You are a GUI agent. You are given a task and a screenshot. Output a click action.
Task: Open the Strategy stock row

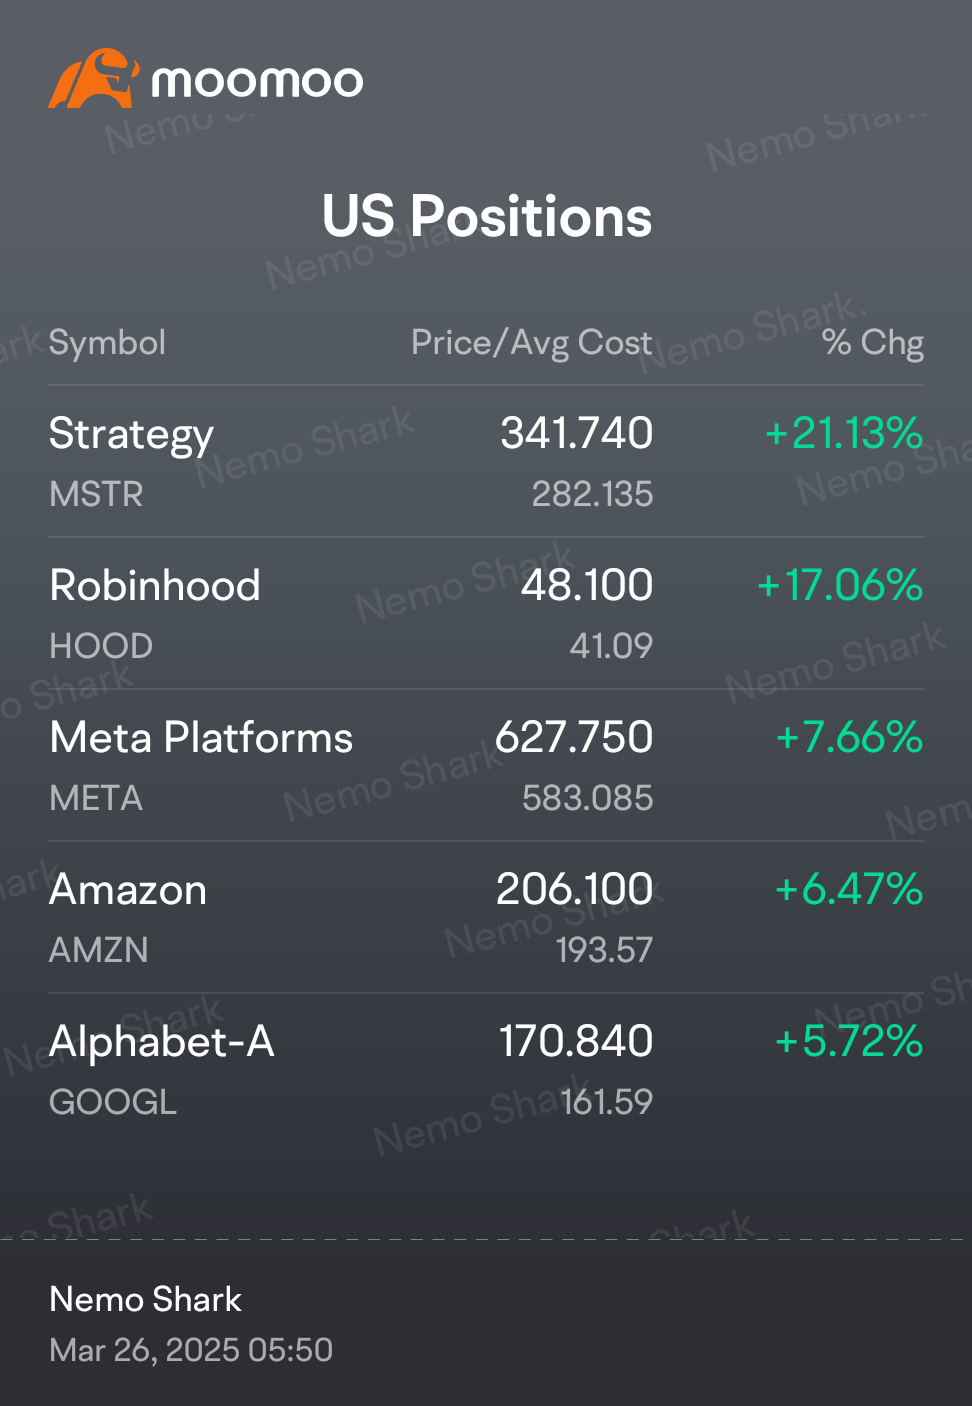tap(486, 462)
